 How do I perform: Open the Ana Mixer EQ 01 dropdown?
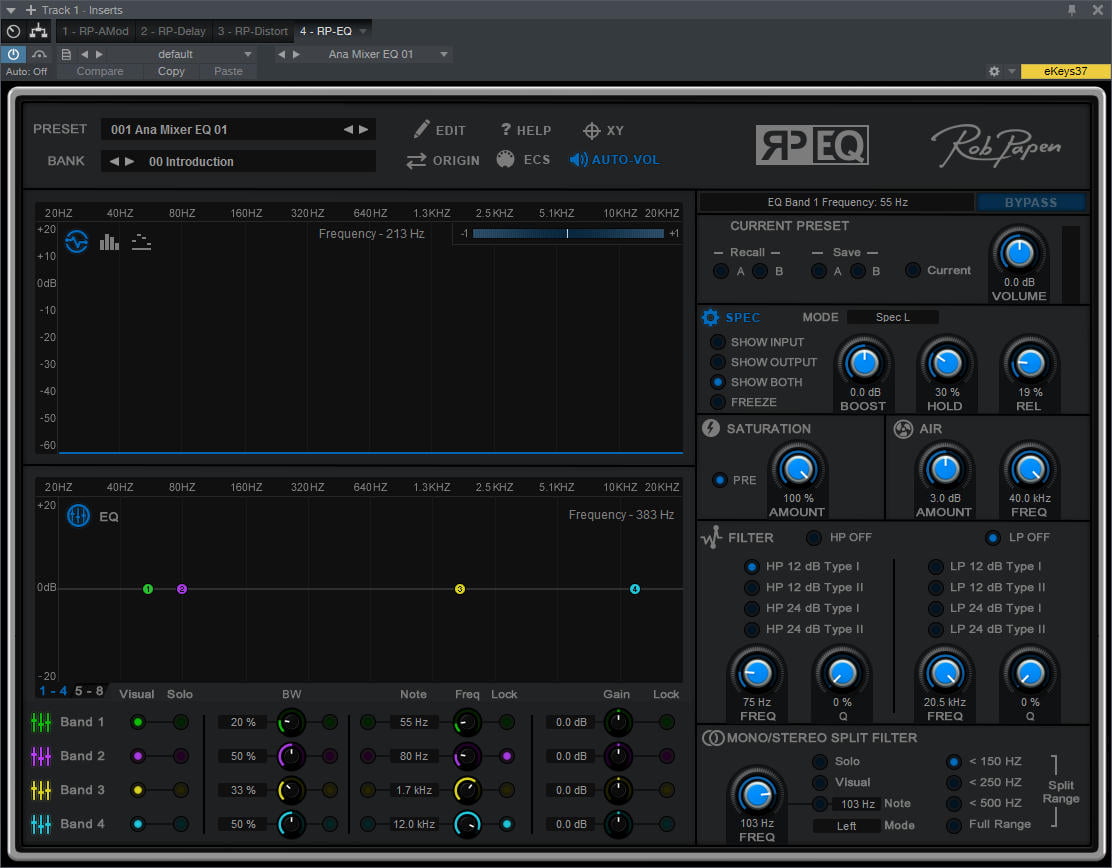click(x=444, y=54)
